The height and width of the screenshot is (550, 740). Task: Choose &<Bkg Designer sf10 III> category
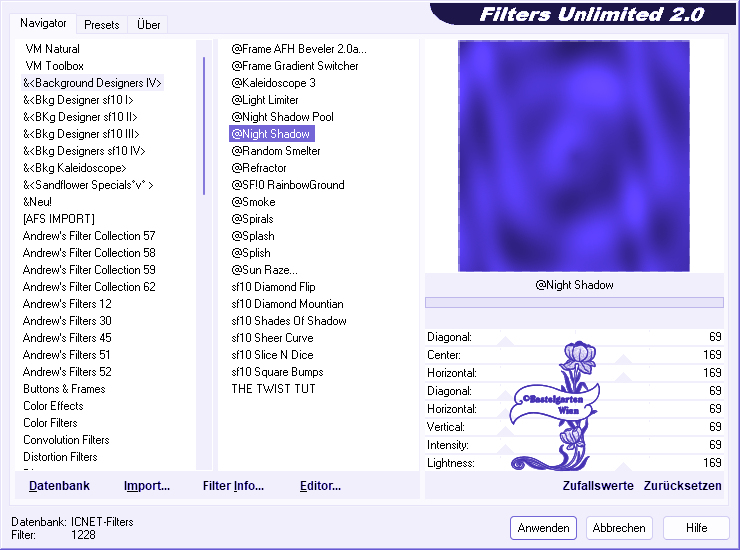[x=81, y=134]
